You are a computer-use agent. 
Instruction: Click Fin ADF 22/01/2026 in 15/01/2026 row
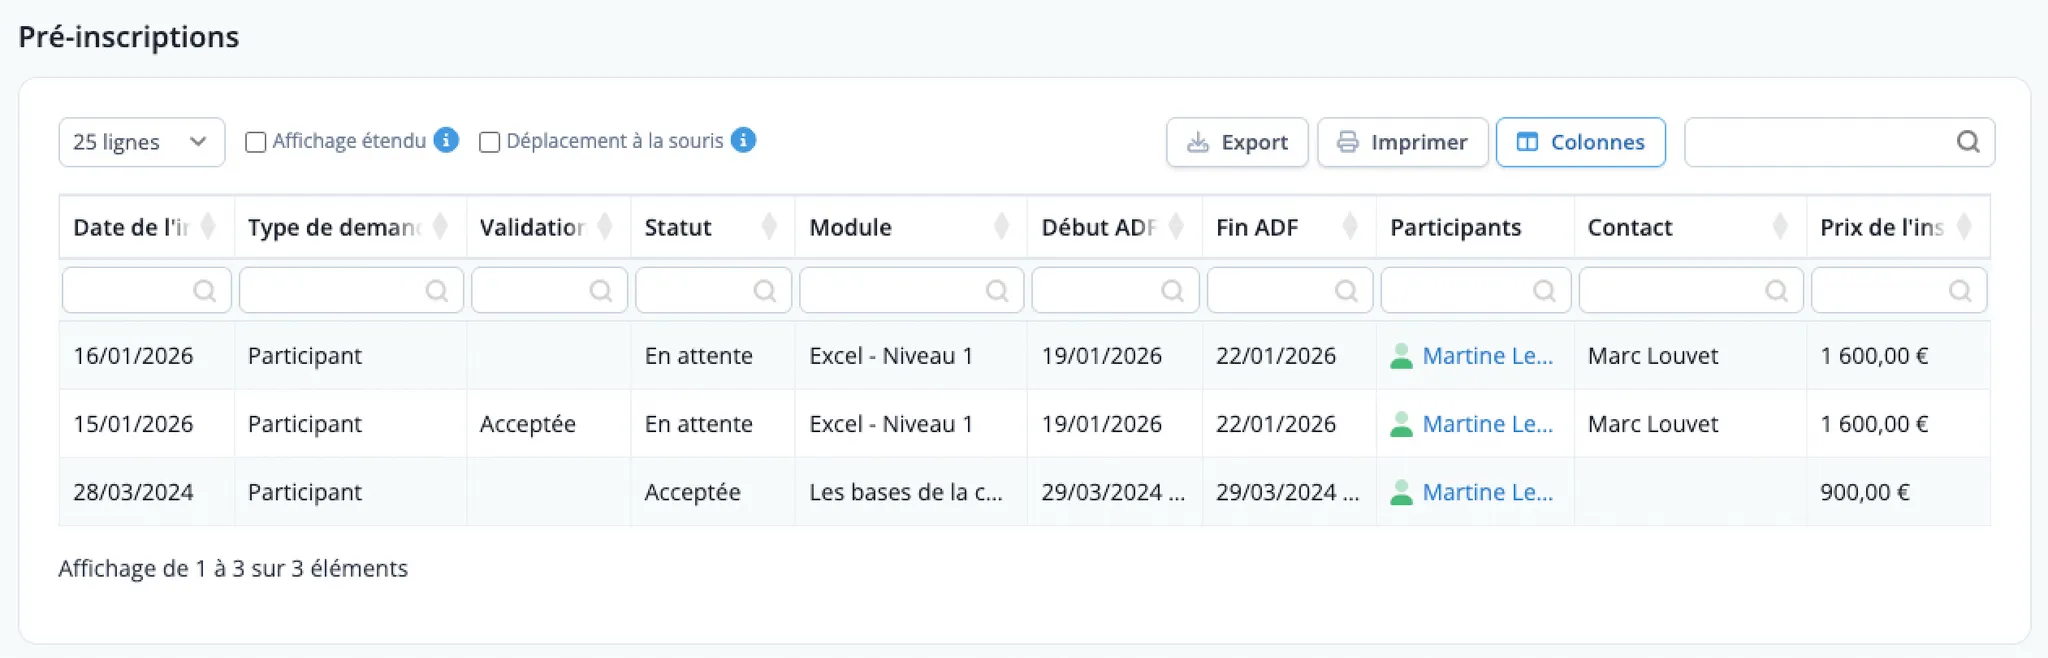[x=1276, y=424]
